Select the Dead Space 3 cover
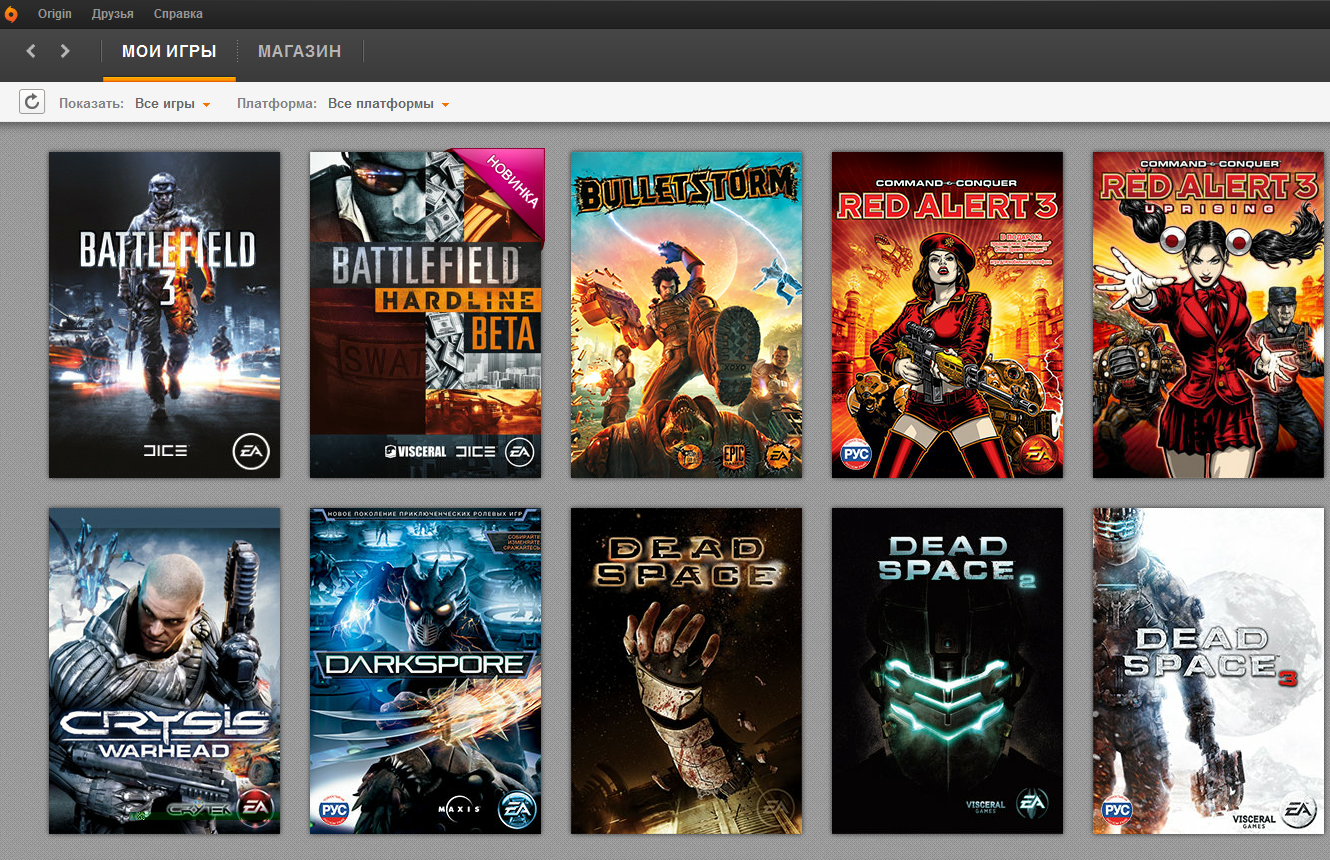The height and width of the screenshot is (860, 1330). click(x=1209, y=671)
